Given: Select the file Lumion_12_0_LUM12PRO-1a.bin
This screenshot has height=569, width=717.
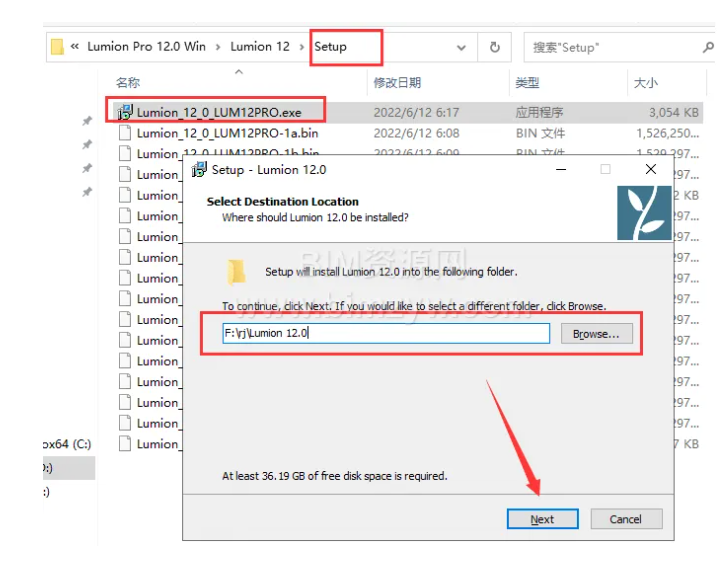Looking at the screenshot, I should point(227,134).
